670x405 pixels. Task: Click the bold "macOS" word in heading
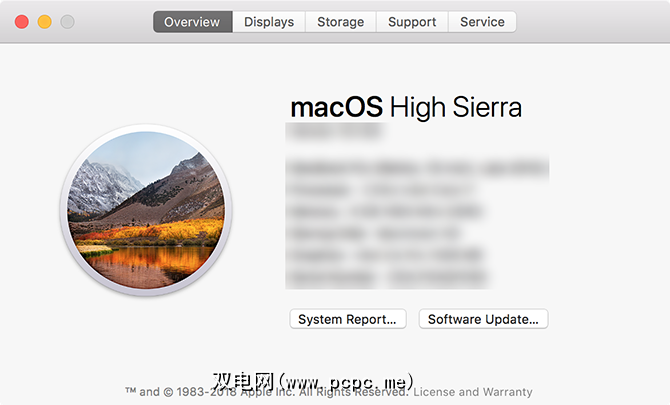pyautogui.click(x=335, y=107)
